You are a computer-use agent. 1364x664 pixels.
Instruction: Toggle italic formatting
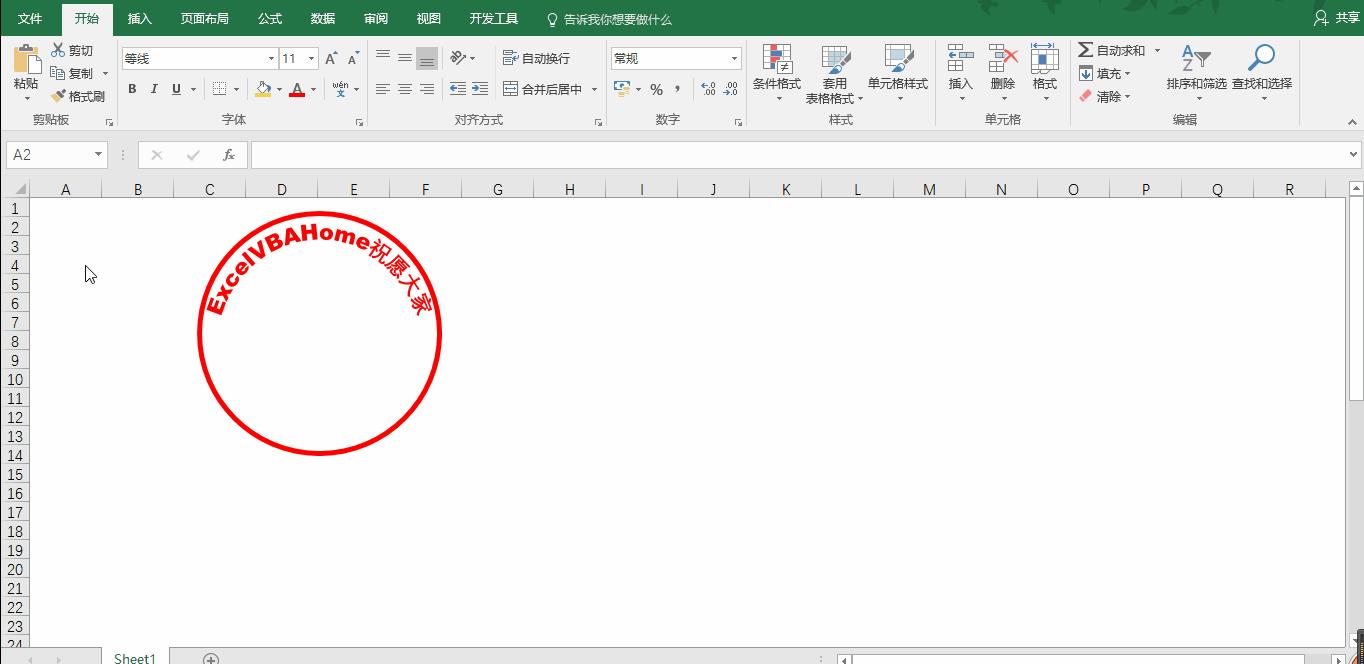153,89
